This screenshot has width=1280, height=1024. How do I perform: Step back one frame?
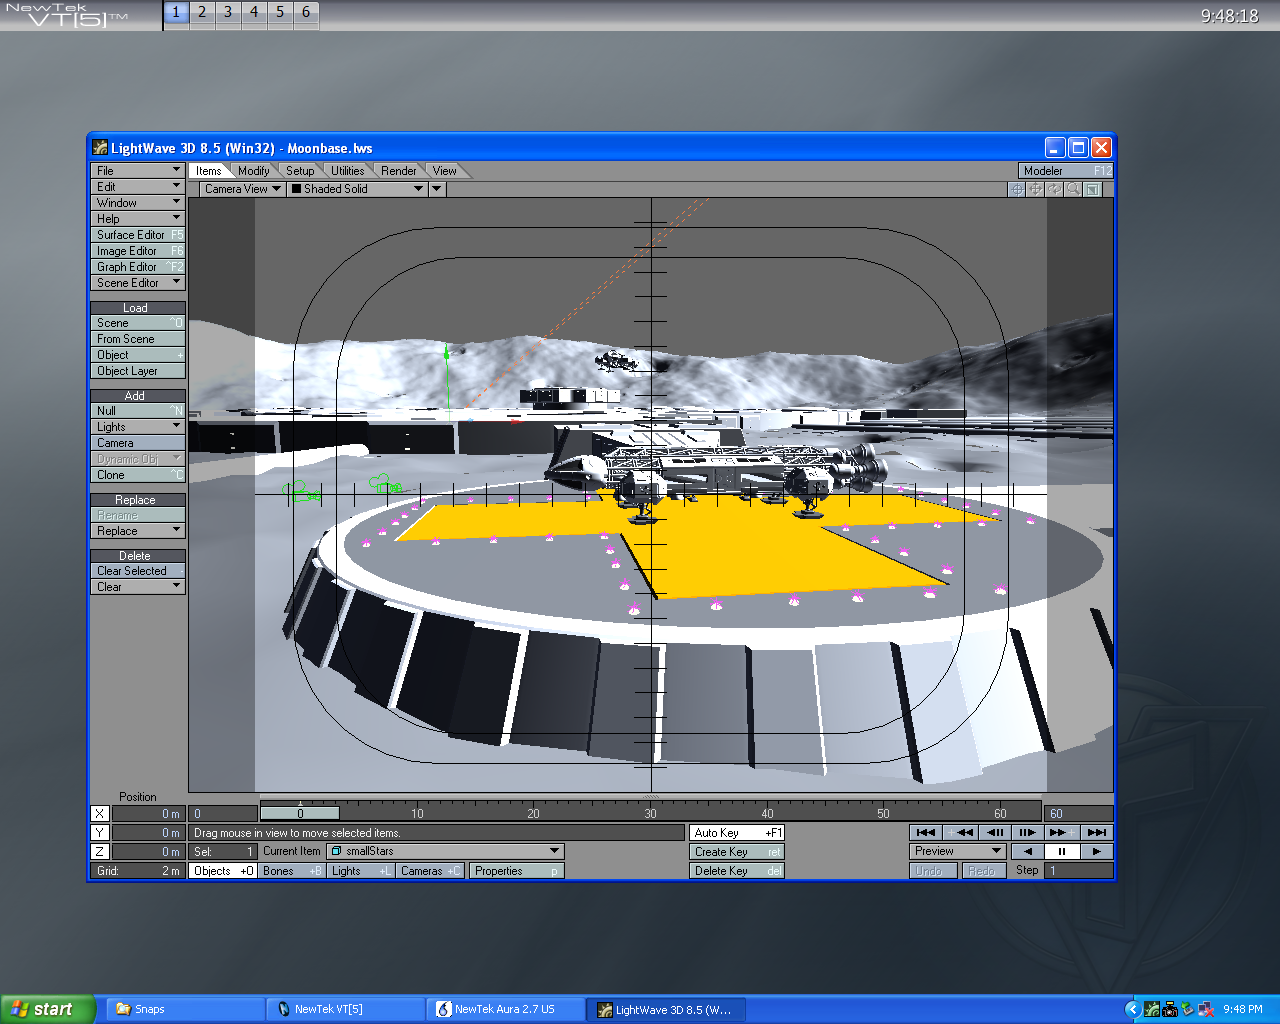click(x=994, y=832)
